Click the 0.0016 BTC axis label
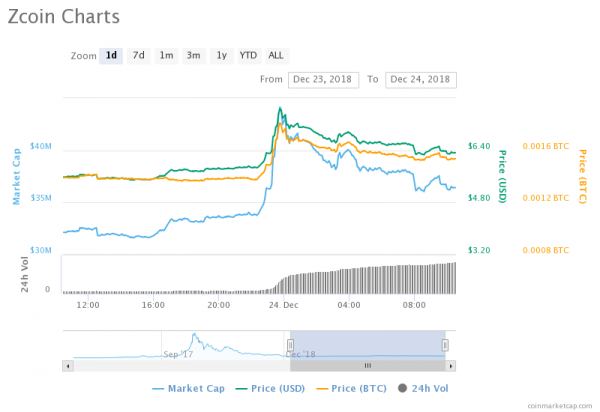This screenshot has width=600, height=412. click(x=546, y=146)
